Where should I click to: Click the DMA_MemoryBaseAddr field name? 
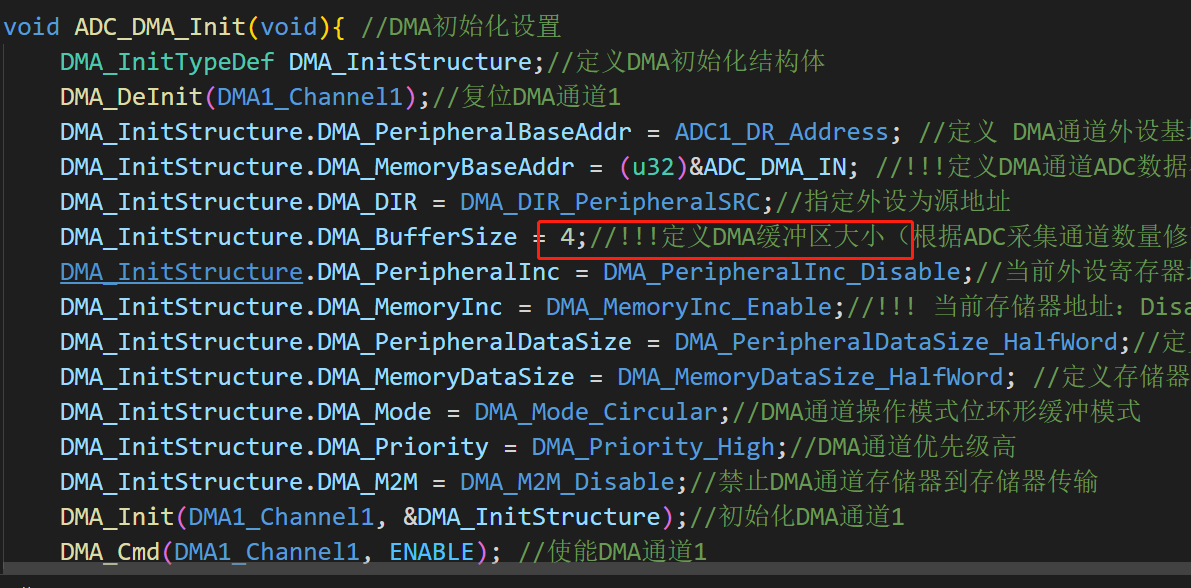[446, 167]
